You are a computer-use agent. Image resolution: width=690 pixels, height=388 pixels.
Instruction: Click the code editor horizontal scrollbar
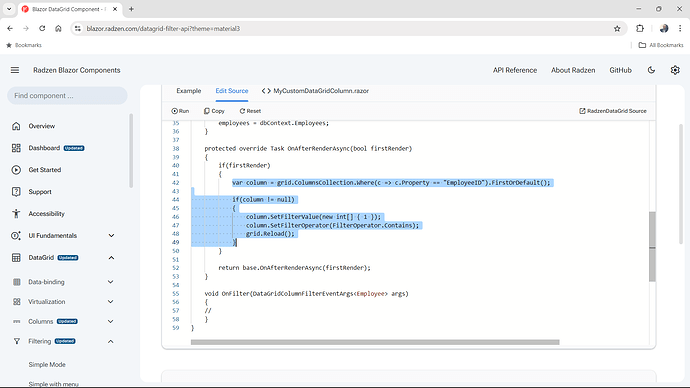(x=375, y=342)
